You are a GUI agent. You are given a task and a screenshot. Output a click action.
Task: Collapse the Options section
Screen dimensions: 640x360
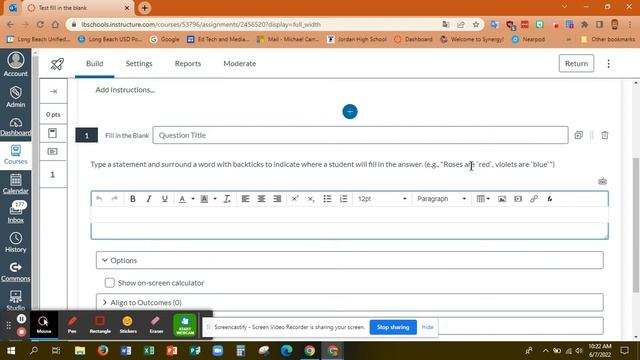tap(349, 260)
